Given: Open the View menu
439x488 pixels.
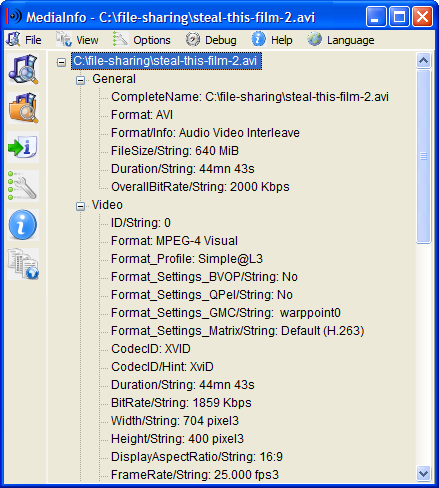Looking at the screenshot, I should (77, 40).
